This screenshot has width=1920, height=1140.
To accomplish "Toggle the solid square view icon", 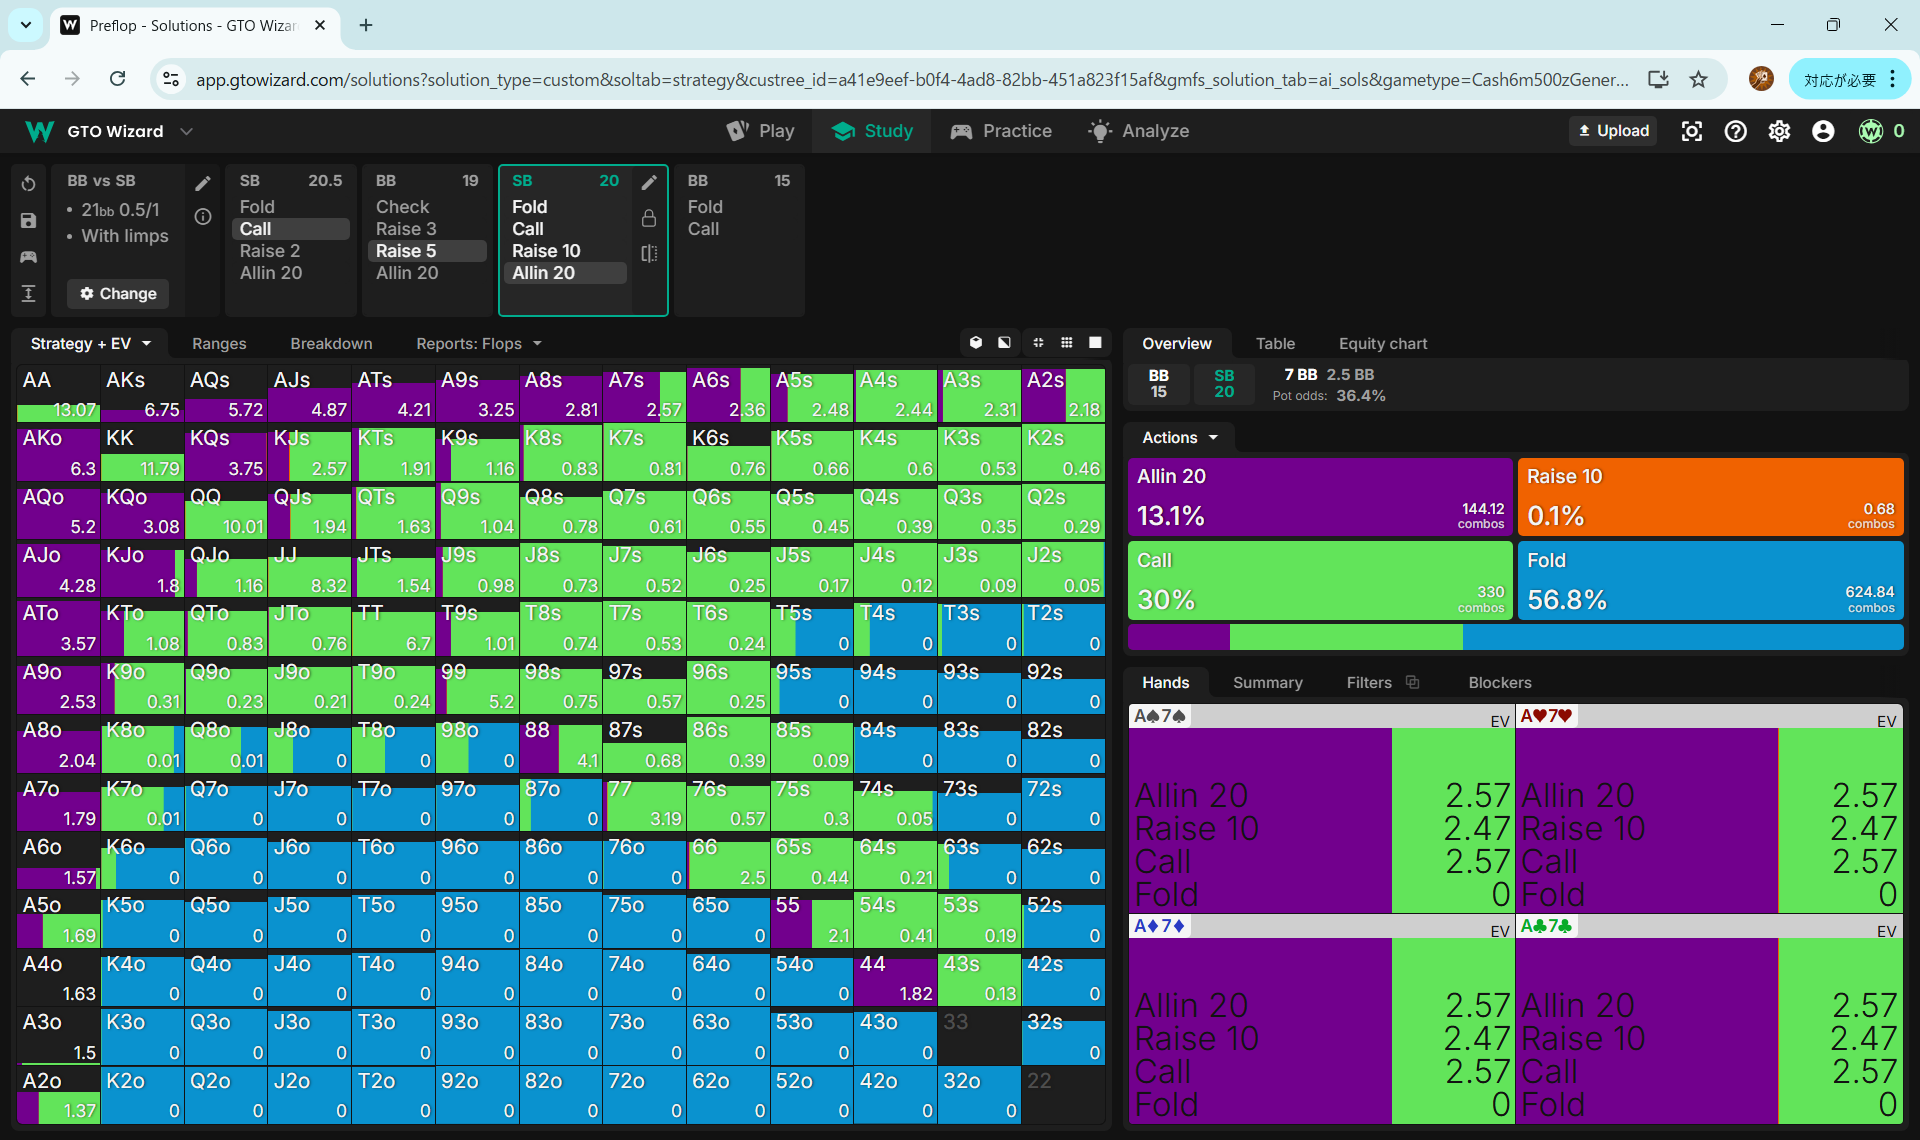I will pyautogui.click(x=1095, y=343).
